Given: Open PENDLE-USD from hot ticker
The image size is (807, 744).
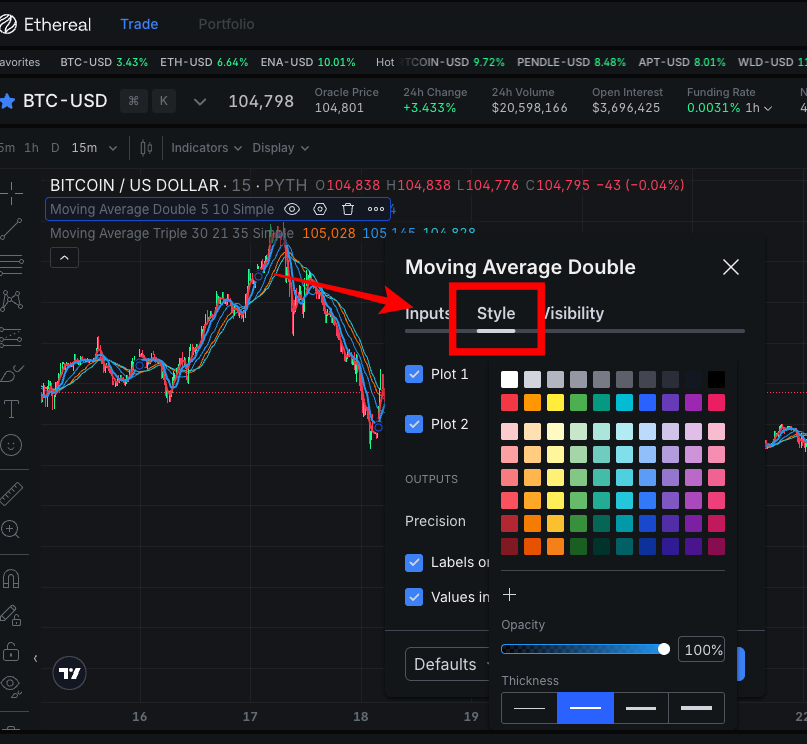Looking at the screenshot, I should point(571,62).
